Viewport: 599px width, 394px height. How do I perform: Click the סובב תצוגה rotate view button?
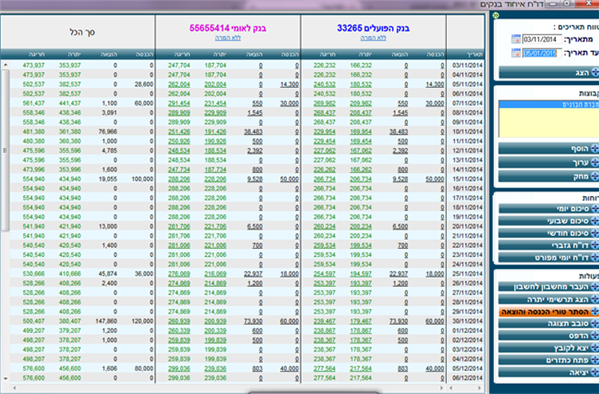[x=549, y=324]
